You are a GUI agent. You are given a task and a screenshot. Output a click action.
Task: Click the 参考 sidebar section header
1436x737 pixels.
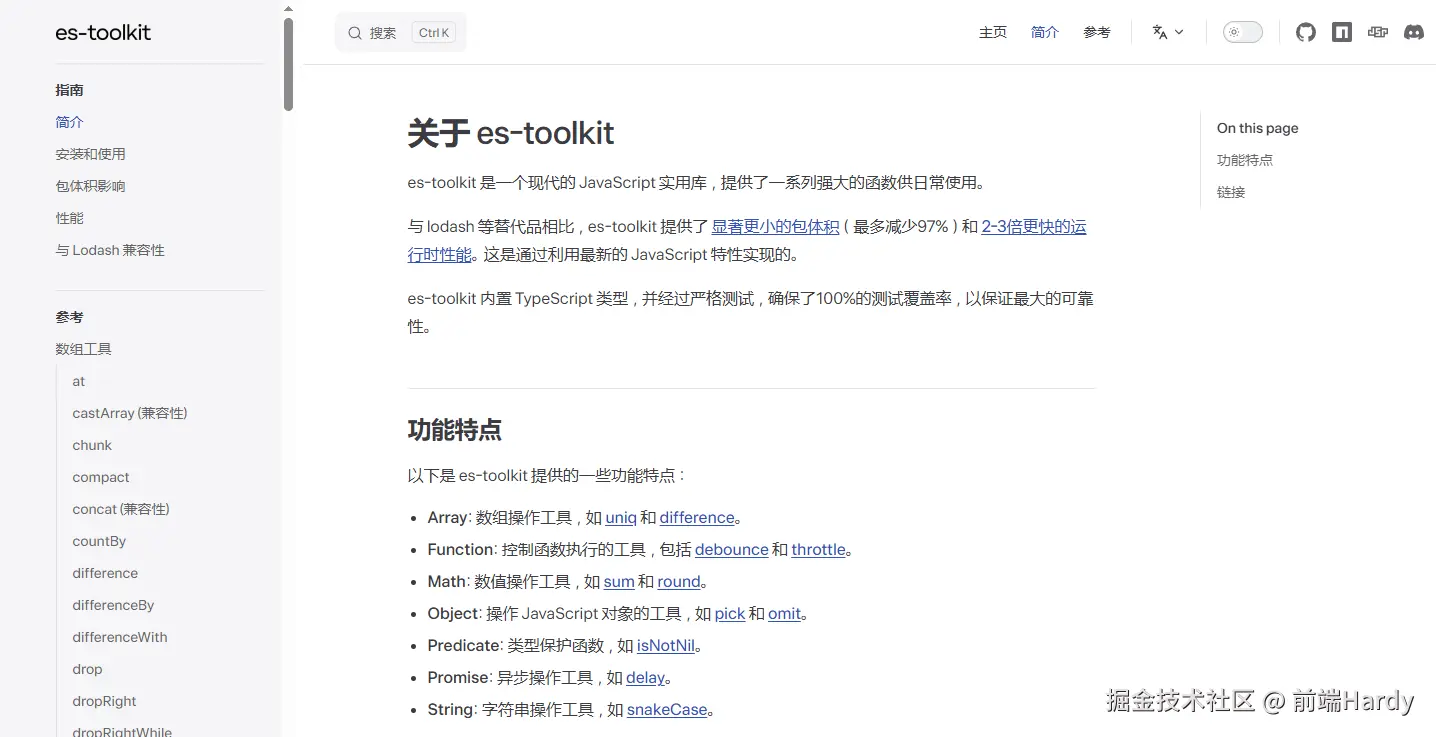point(70,317)
